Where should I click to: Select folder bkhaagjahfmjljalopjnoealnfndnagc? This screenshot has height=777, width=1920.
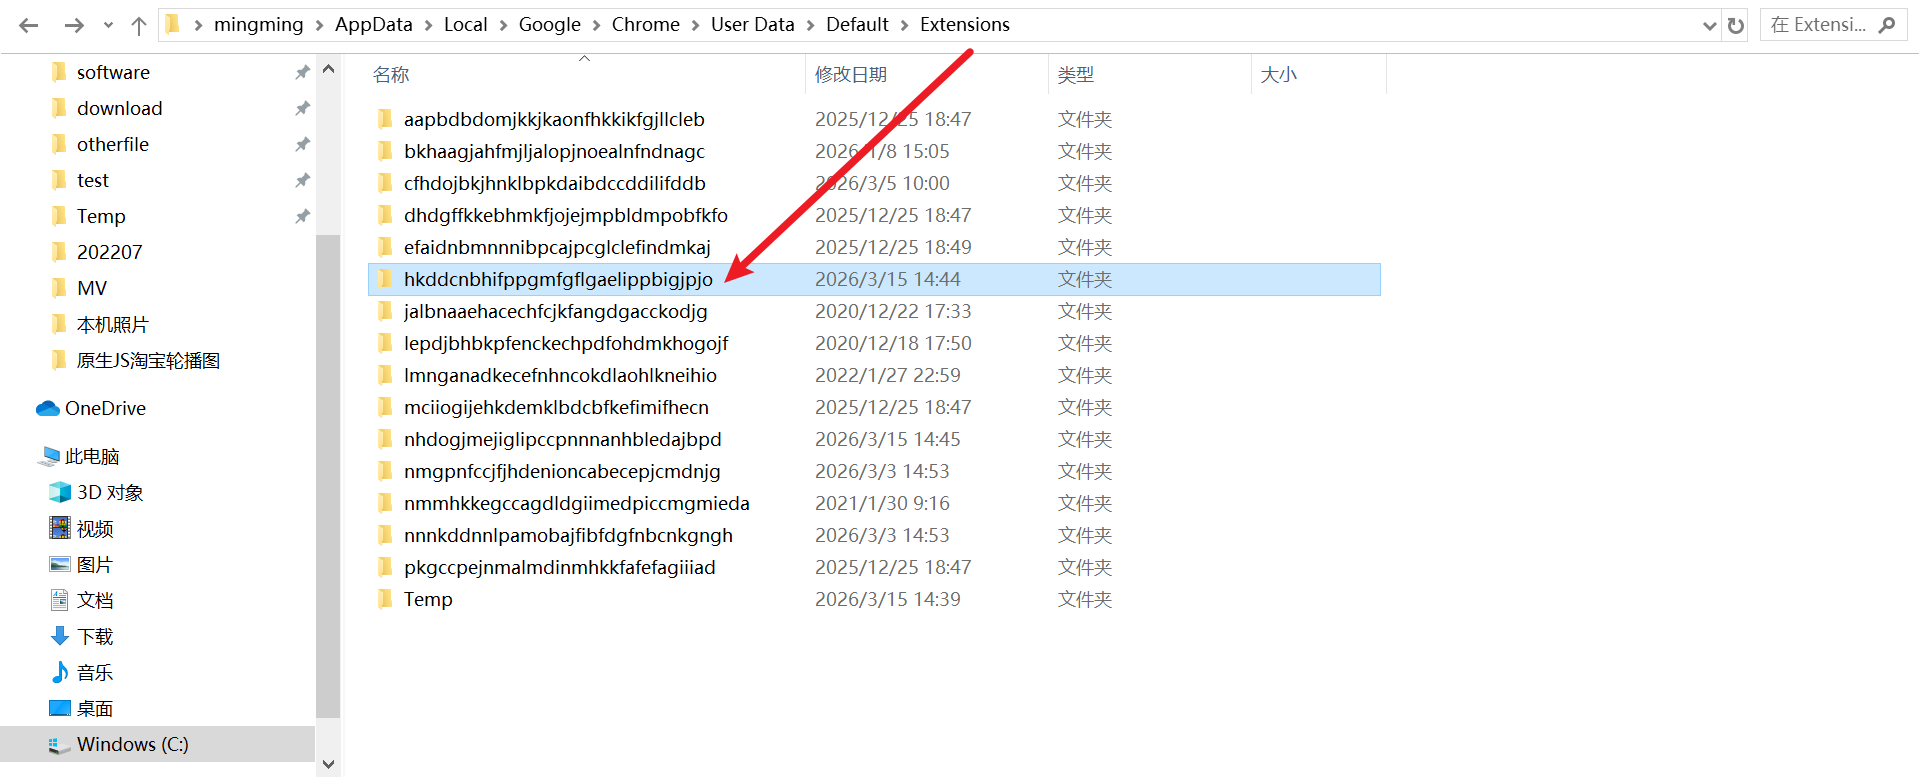(554, 152)
